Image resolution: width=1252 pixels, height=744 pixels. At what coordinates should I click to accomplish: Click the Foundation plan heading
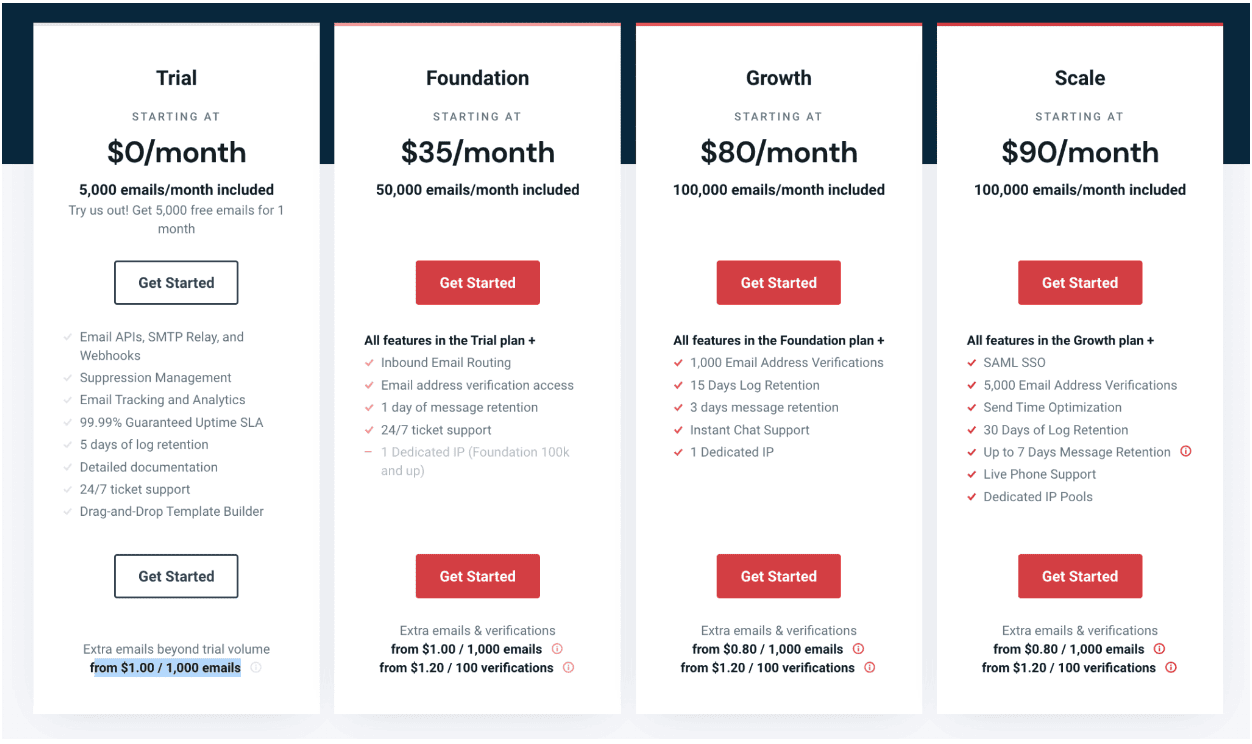click(x=478, y=78)
